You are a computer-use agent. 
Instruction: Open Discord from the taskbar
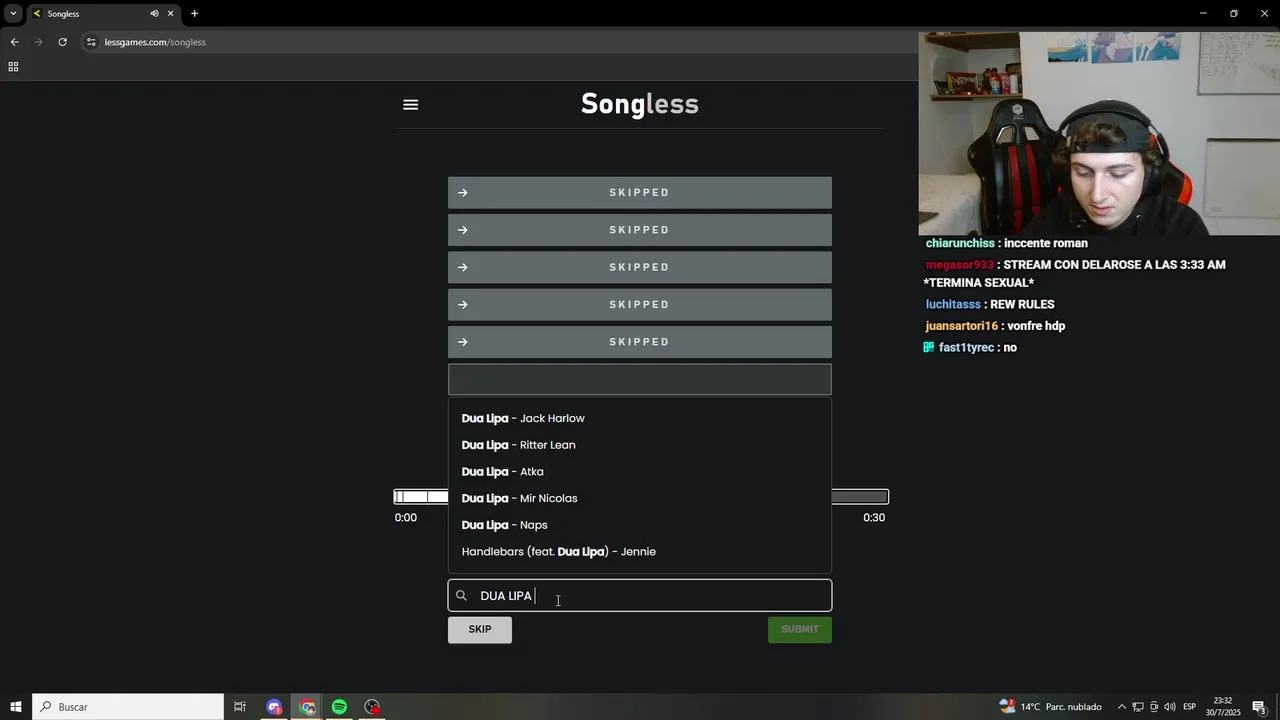pos(274,707)
